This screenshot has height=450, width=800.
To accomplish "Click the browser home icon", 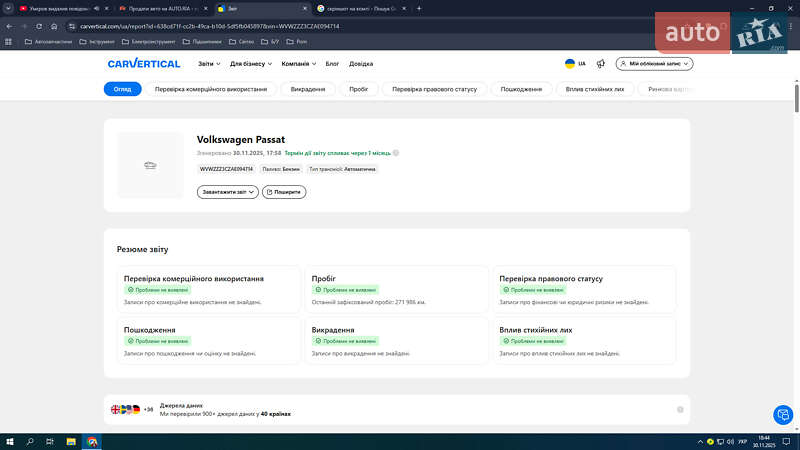I will [54, 26].
